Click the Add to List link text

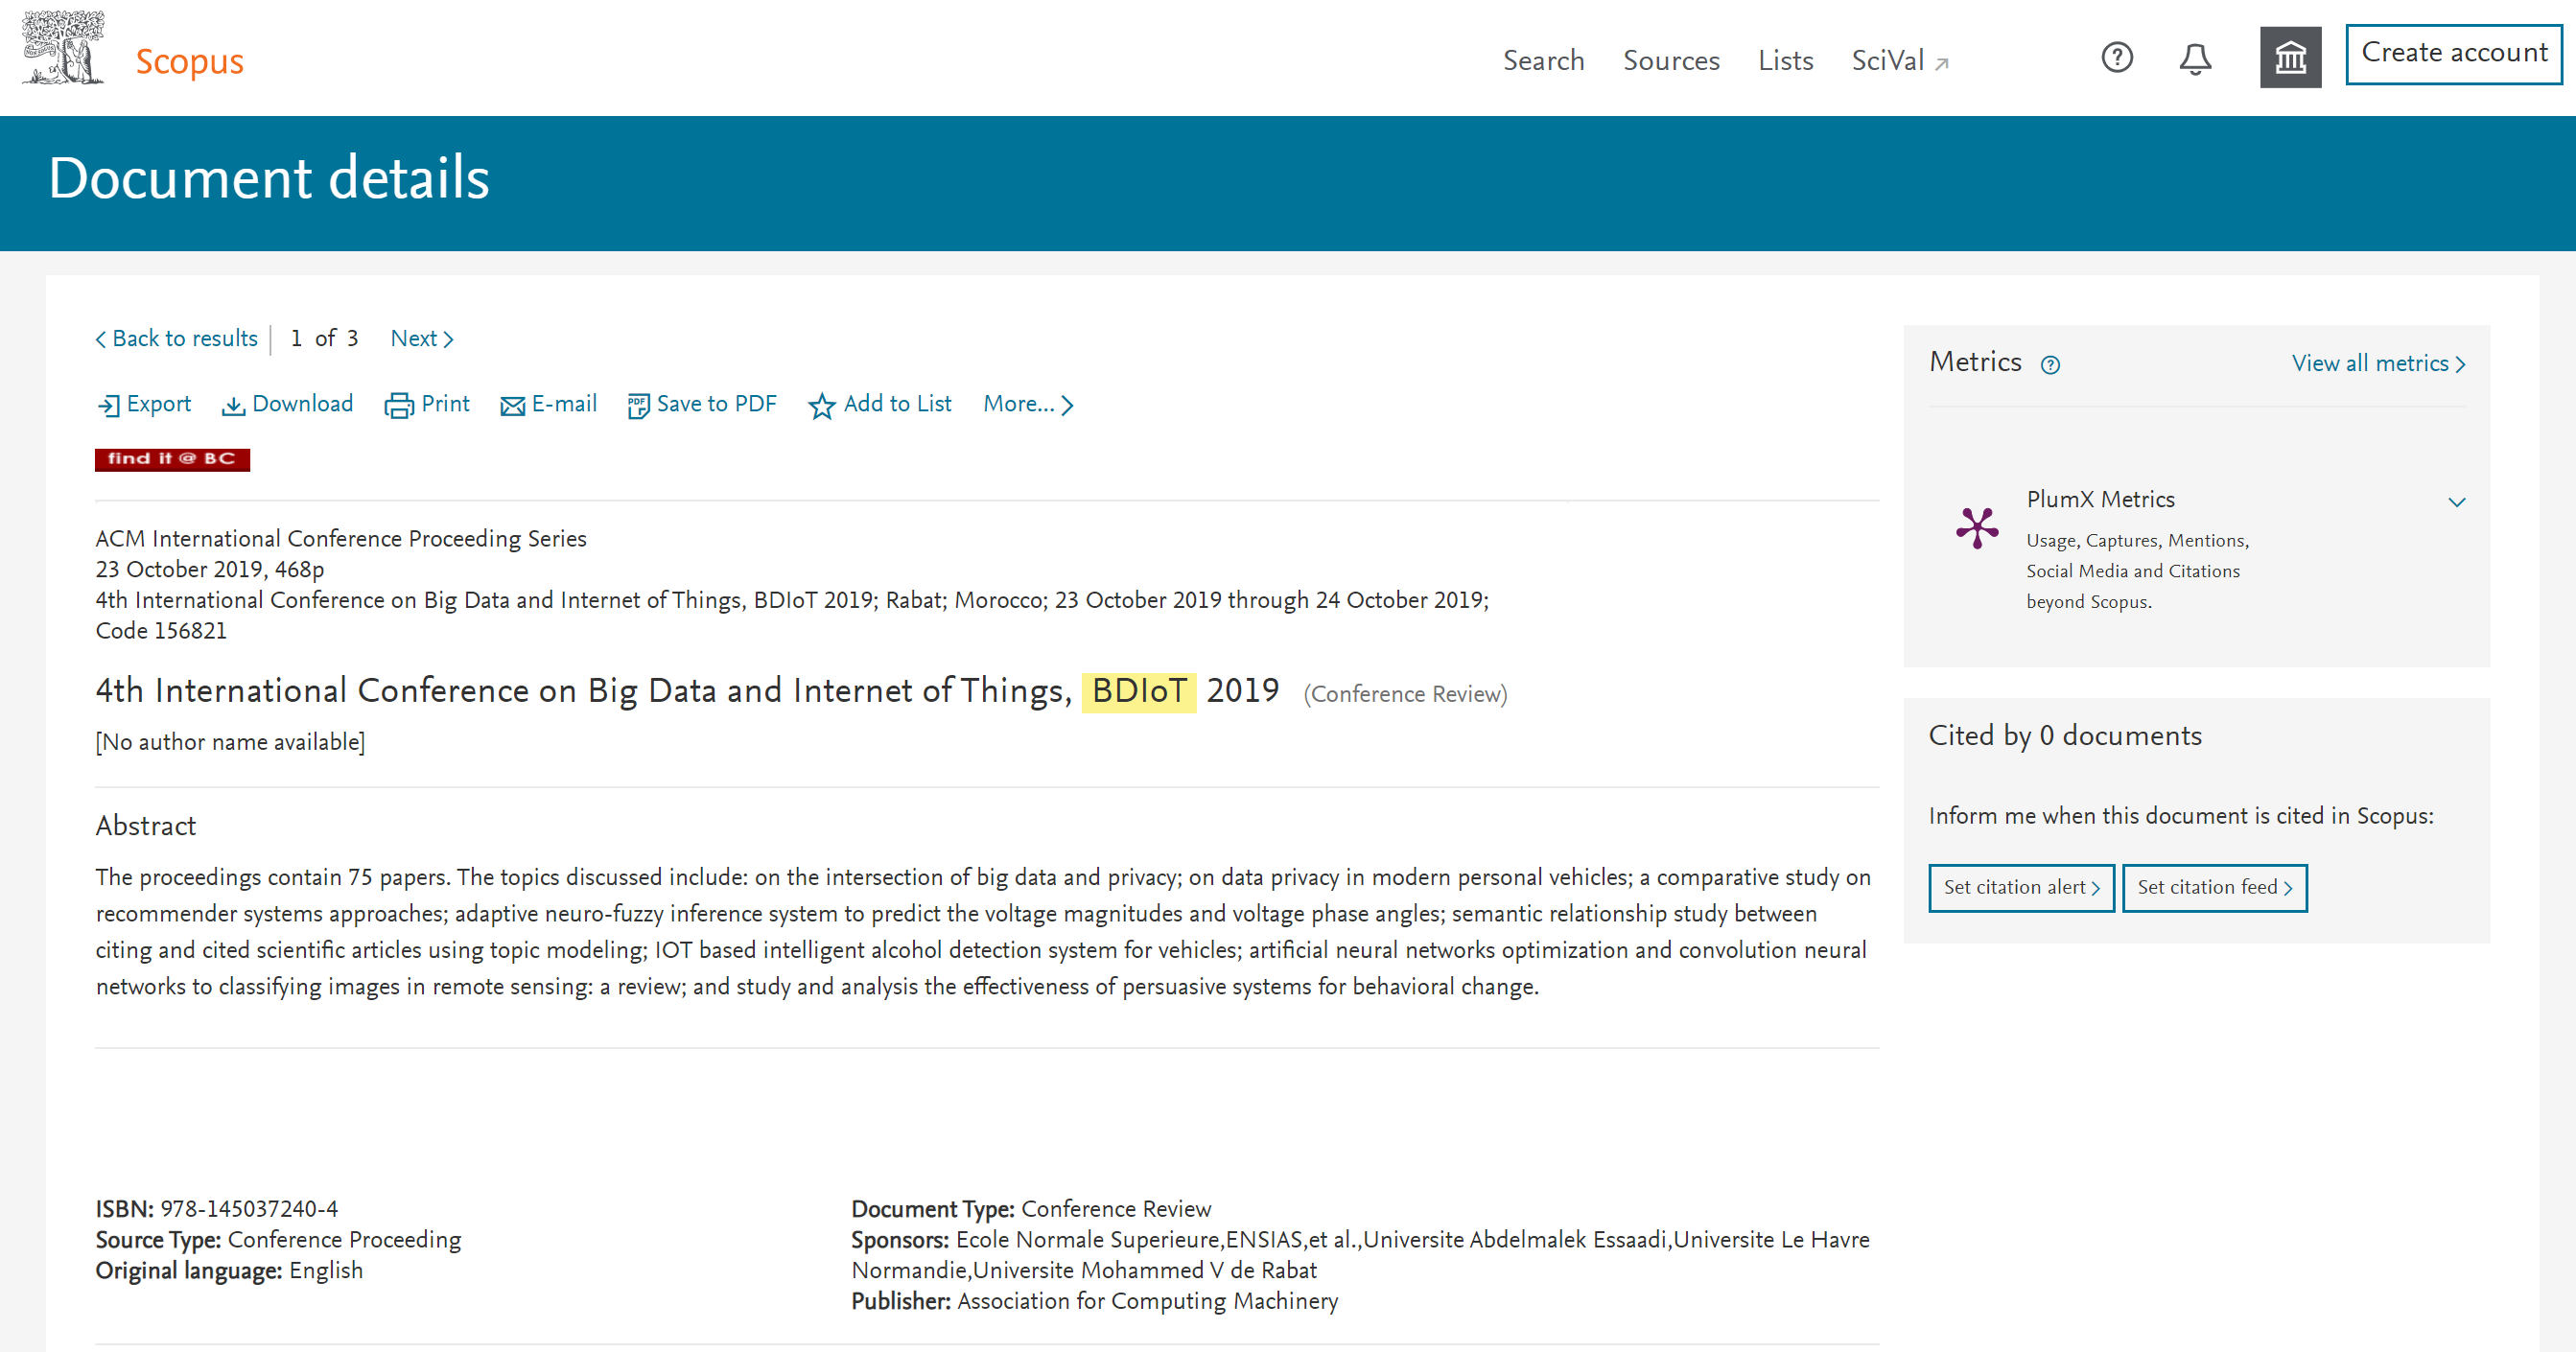point(897,403)
